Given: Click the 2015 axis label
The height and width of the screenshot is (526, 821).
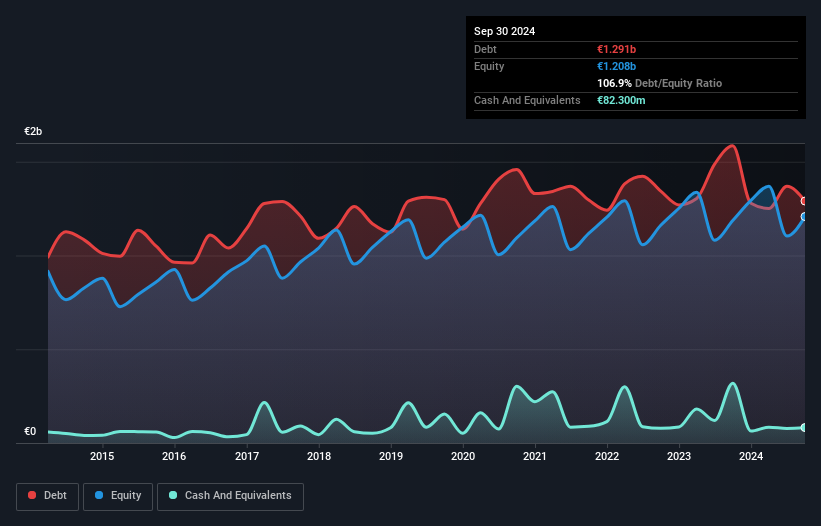Looking at the screenshot, I should (x=102, y=456).
